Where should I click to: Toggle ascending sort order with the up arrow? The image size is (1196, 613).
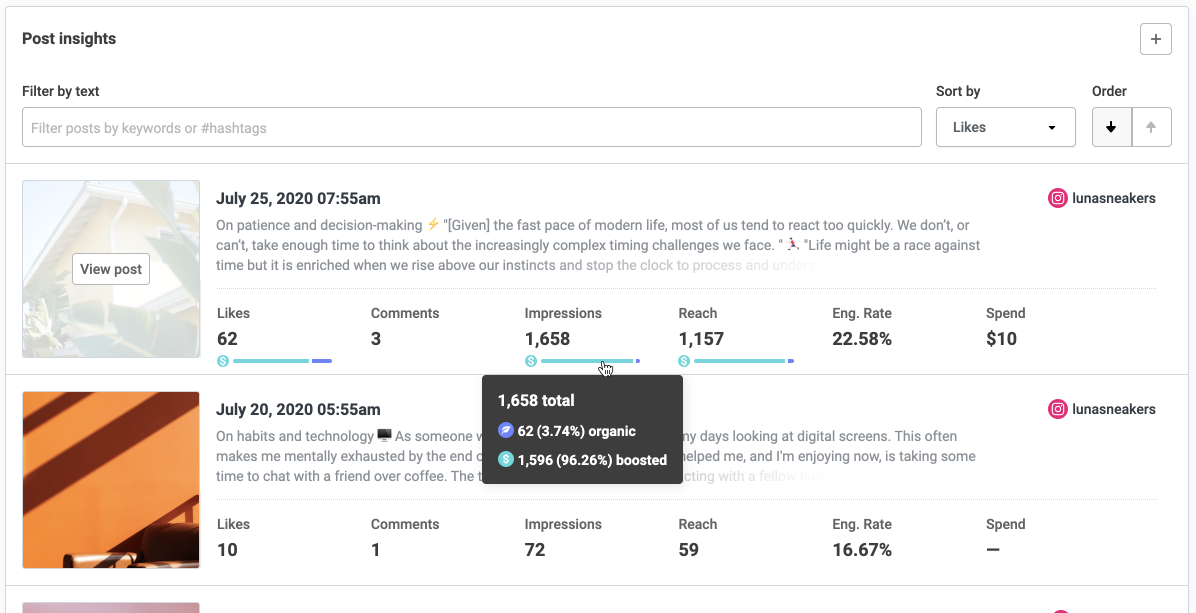click(x=1151, y=126)
